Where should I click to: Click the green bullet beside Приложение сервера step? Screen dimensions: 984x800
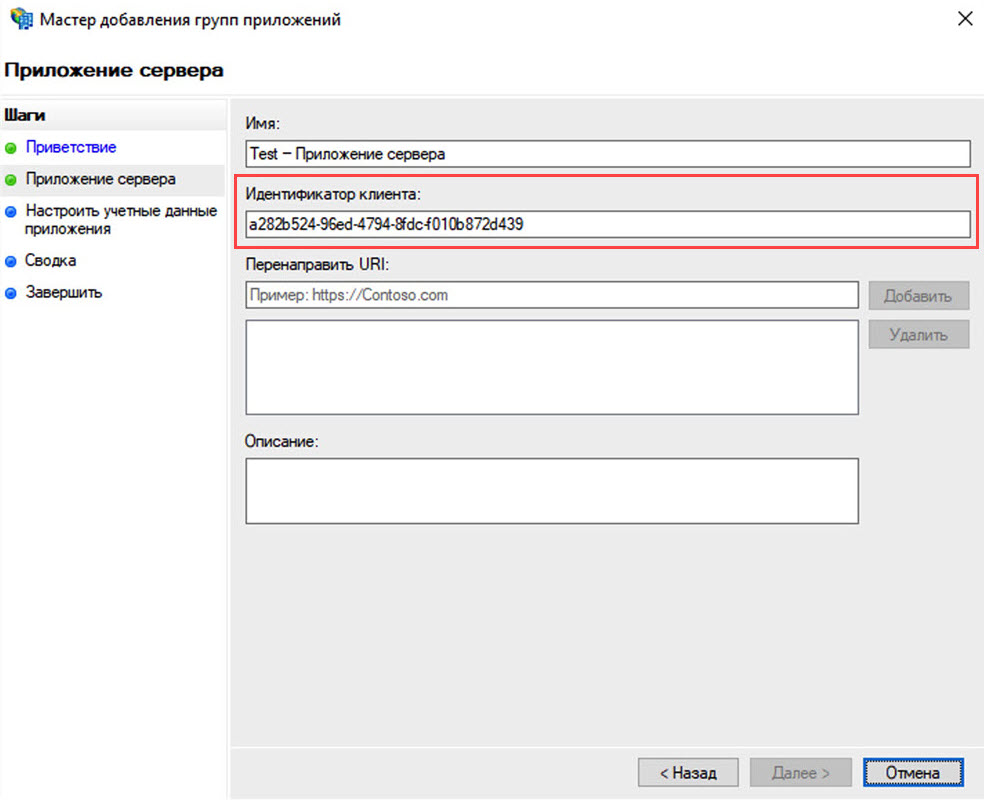point(11,180)
